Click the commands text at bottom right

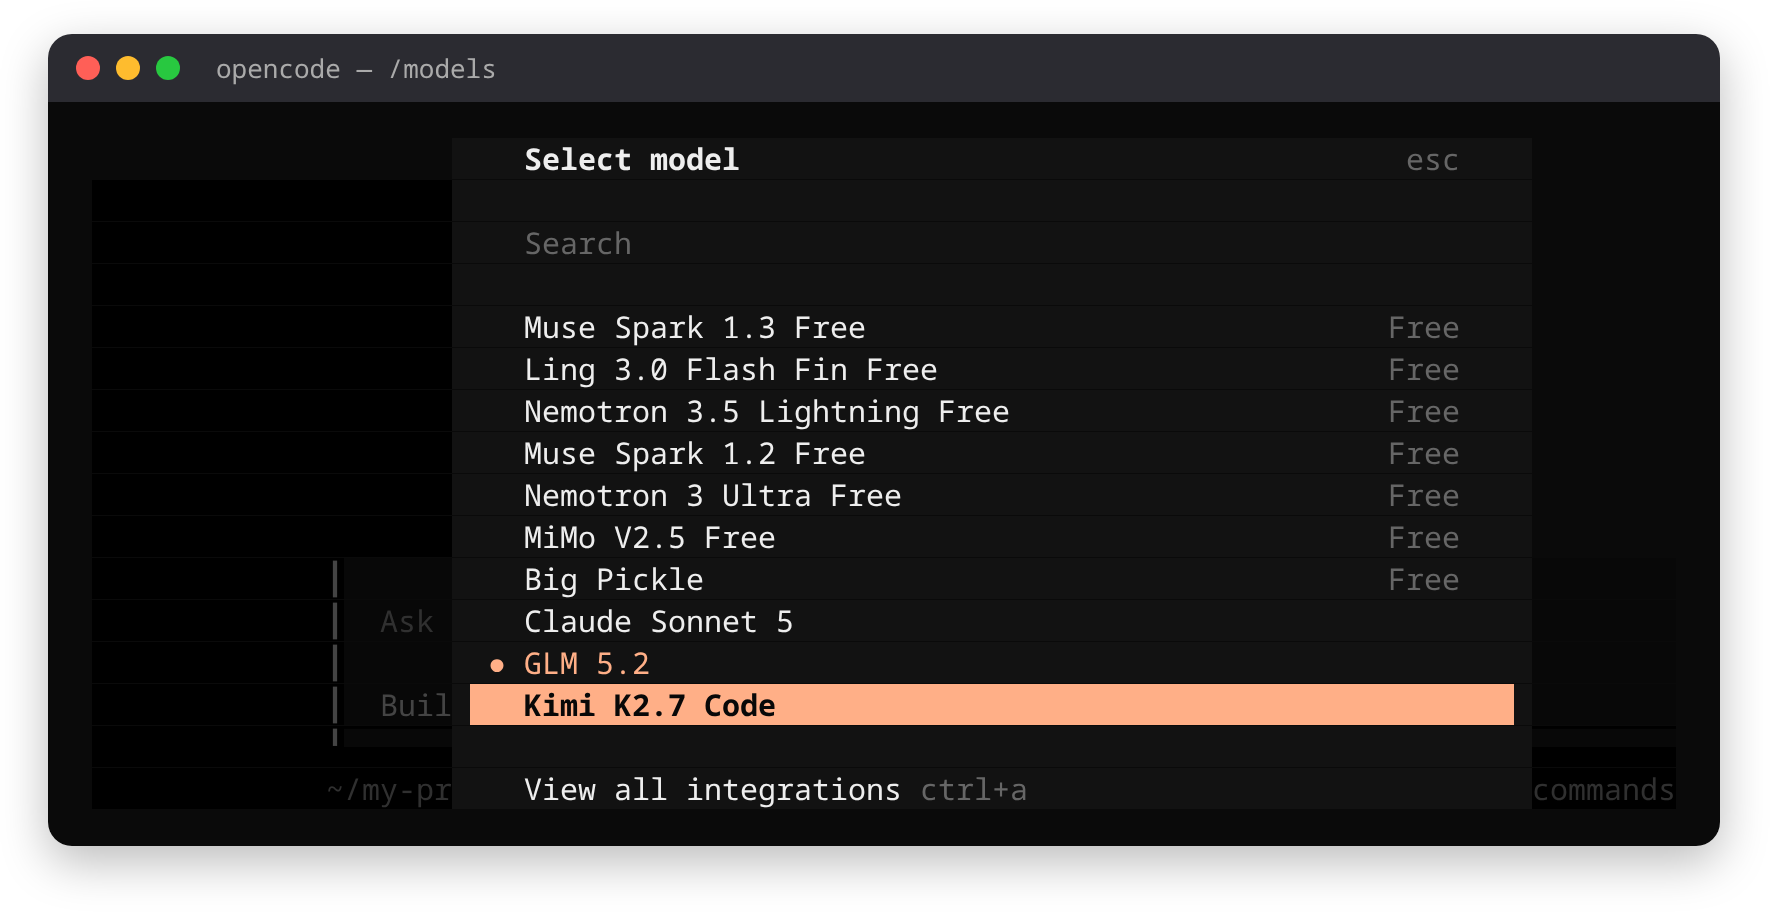pos(1604,790)
